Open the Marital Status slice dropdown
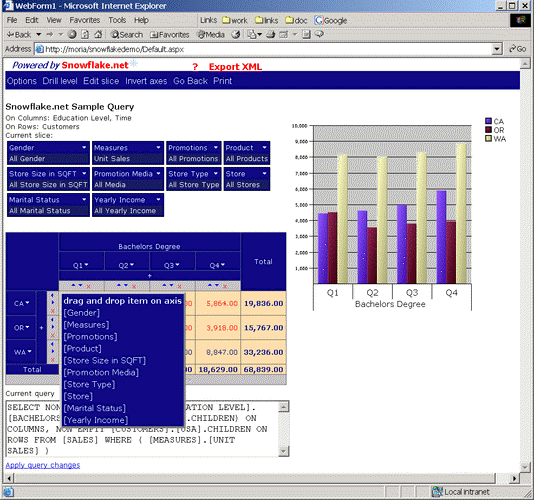This screenshot has width=534, height=500. click(84, 199)
